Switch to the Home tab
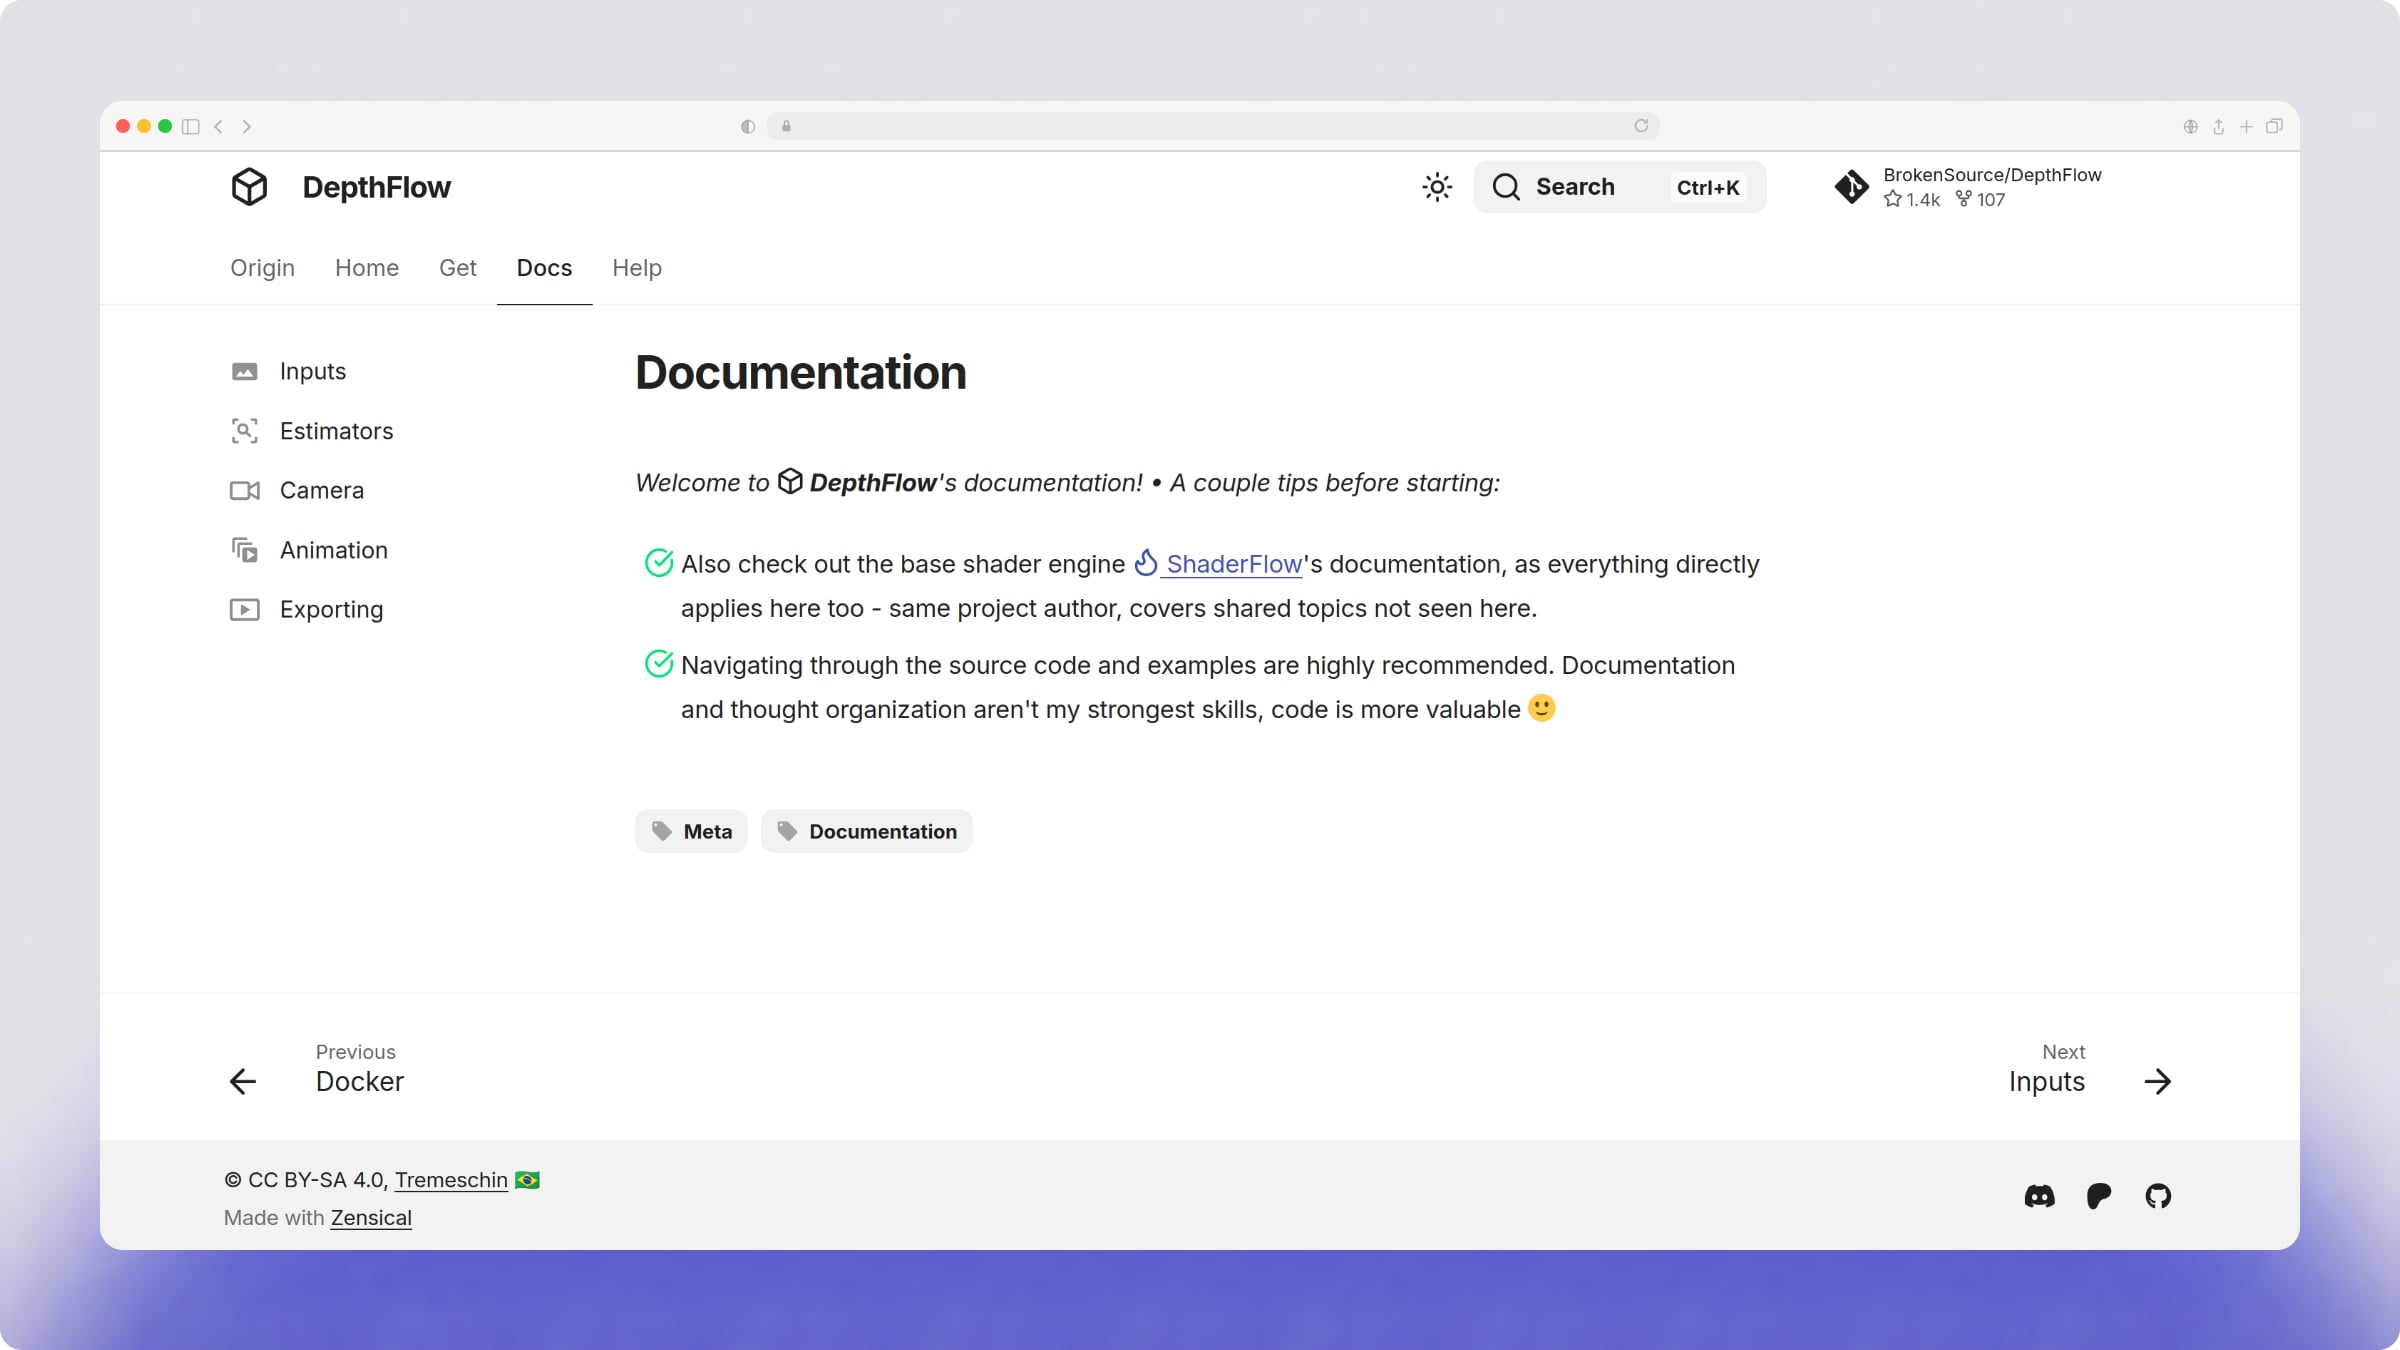 (x=367, y=268)
